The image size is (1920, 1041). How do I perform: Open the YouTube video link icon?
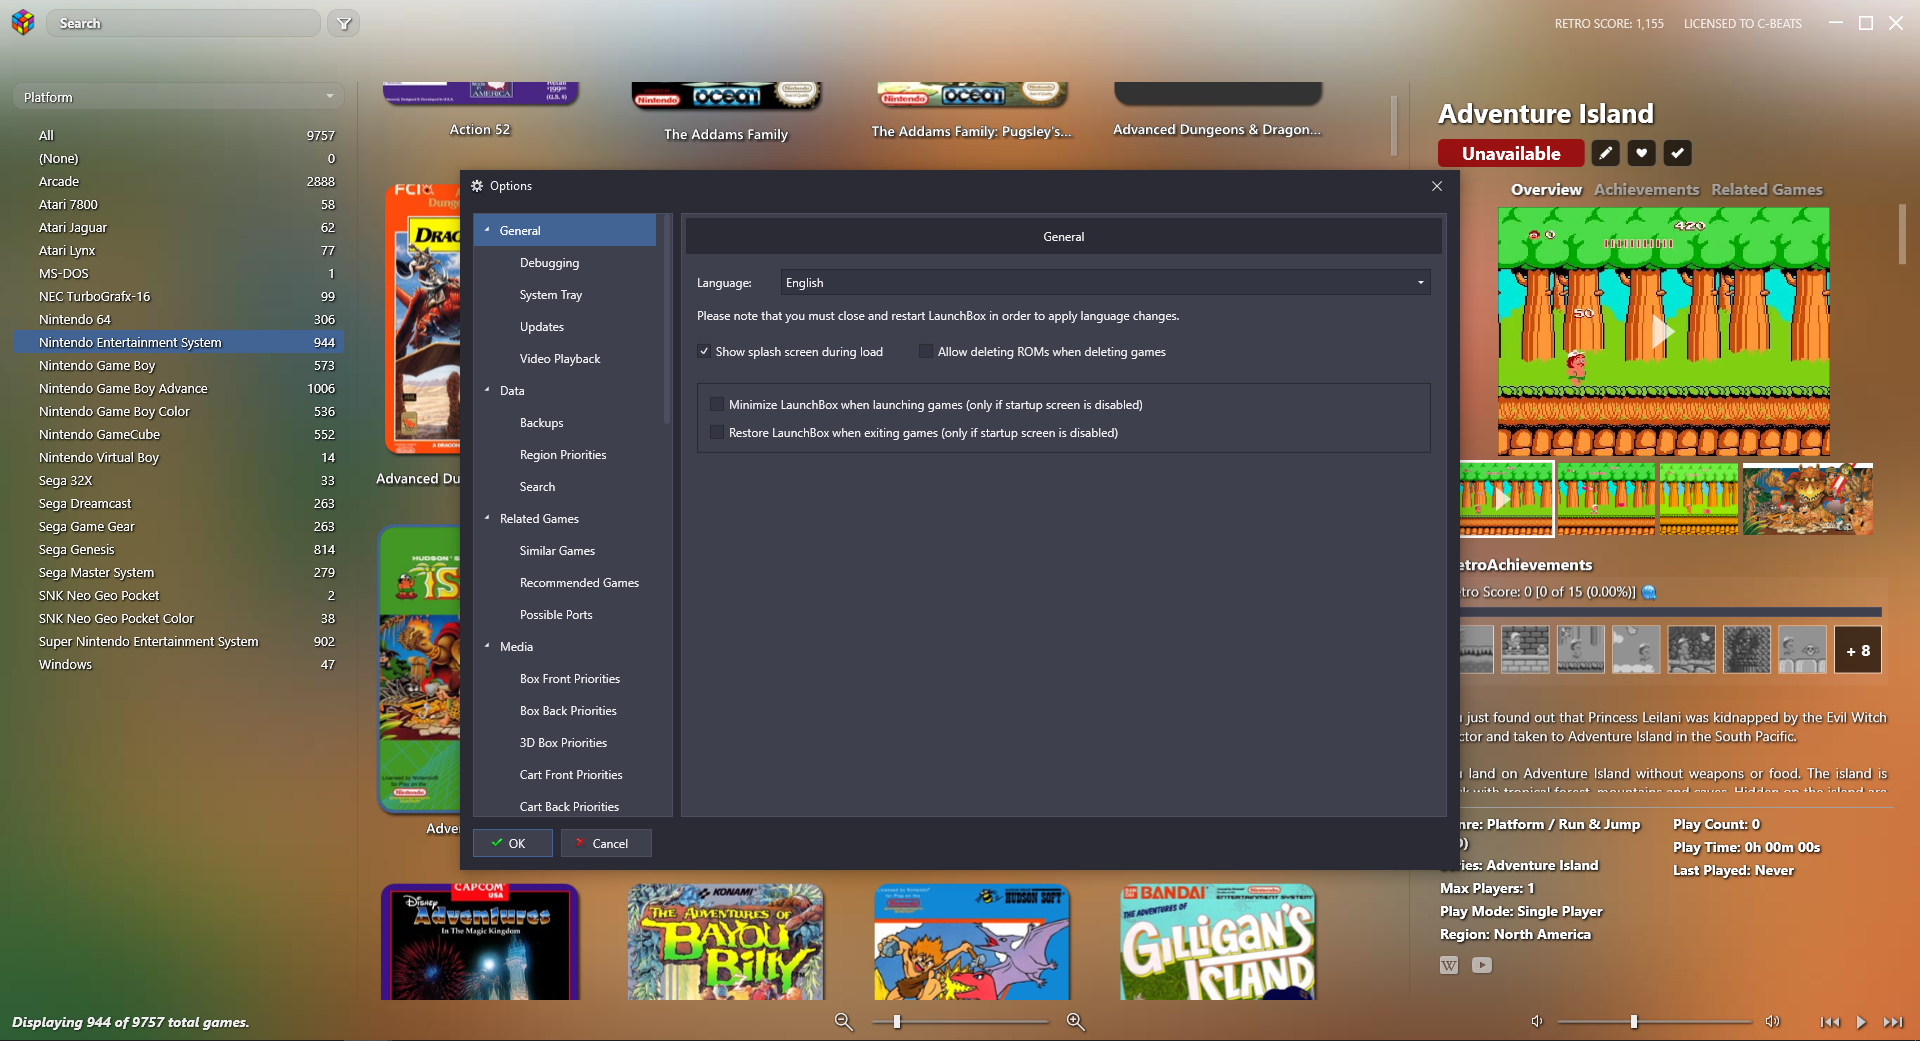click(1482, 965)
